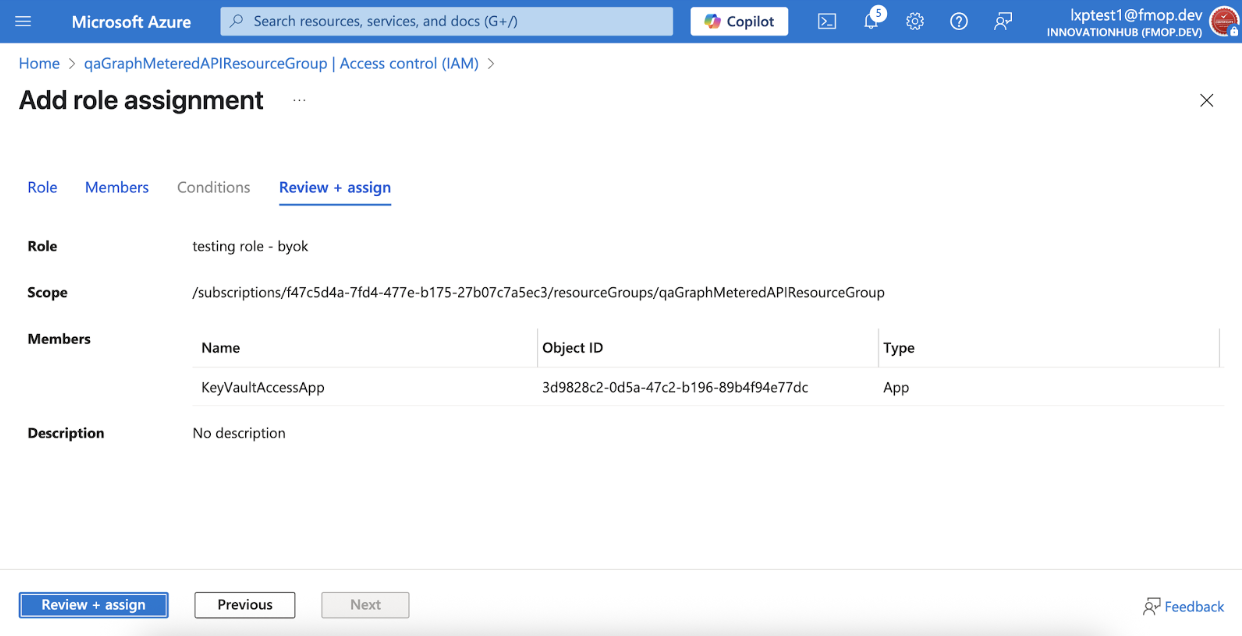
Task: Click the Copilot button
Action: (739, 21)
